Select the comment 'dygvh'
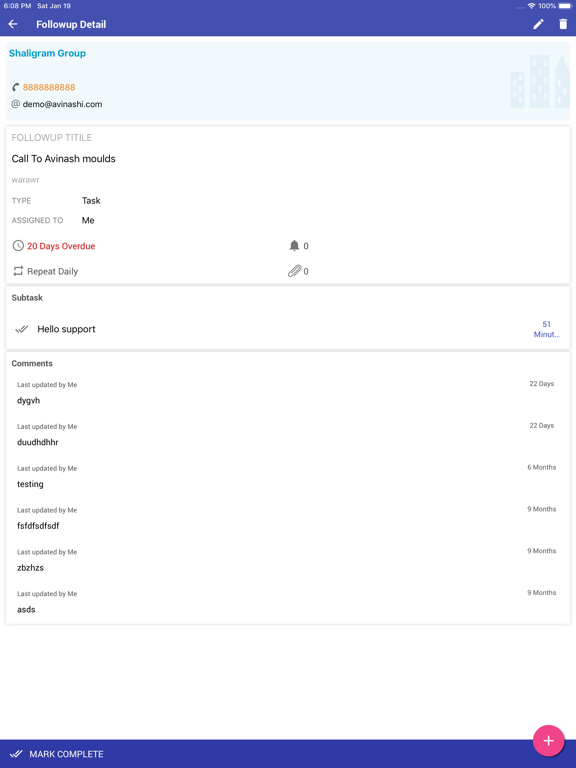 (28, 401)
